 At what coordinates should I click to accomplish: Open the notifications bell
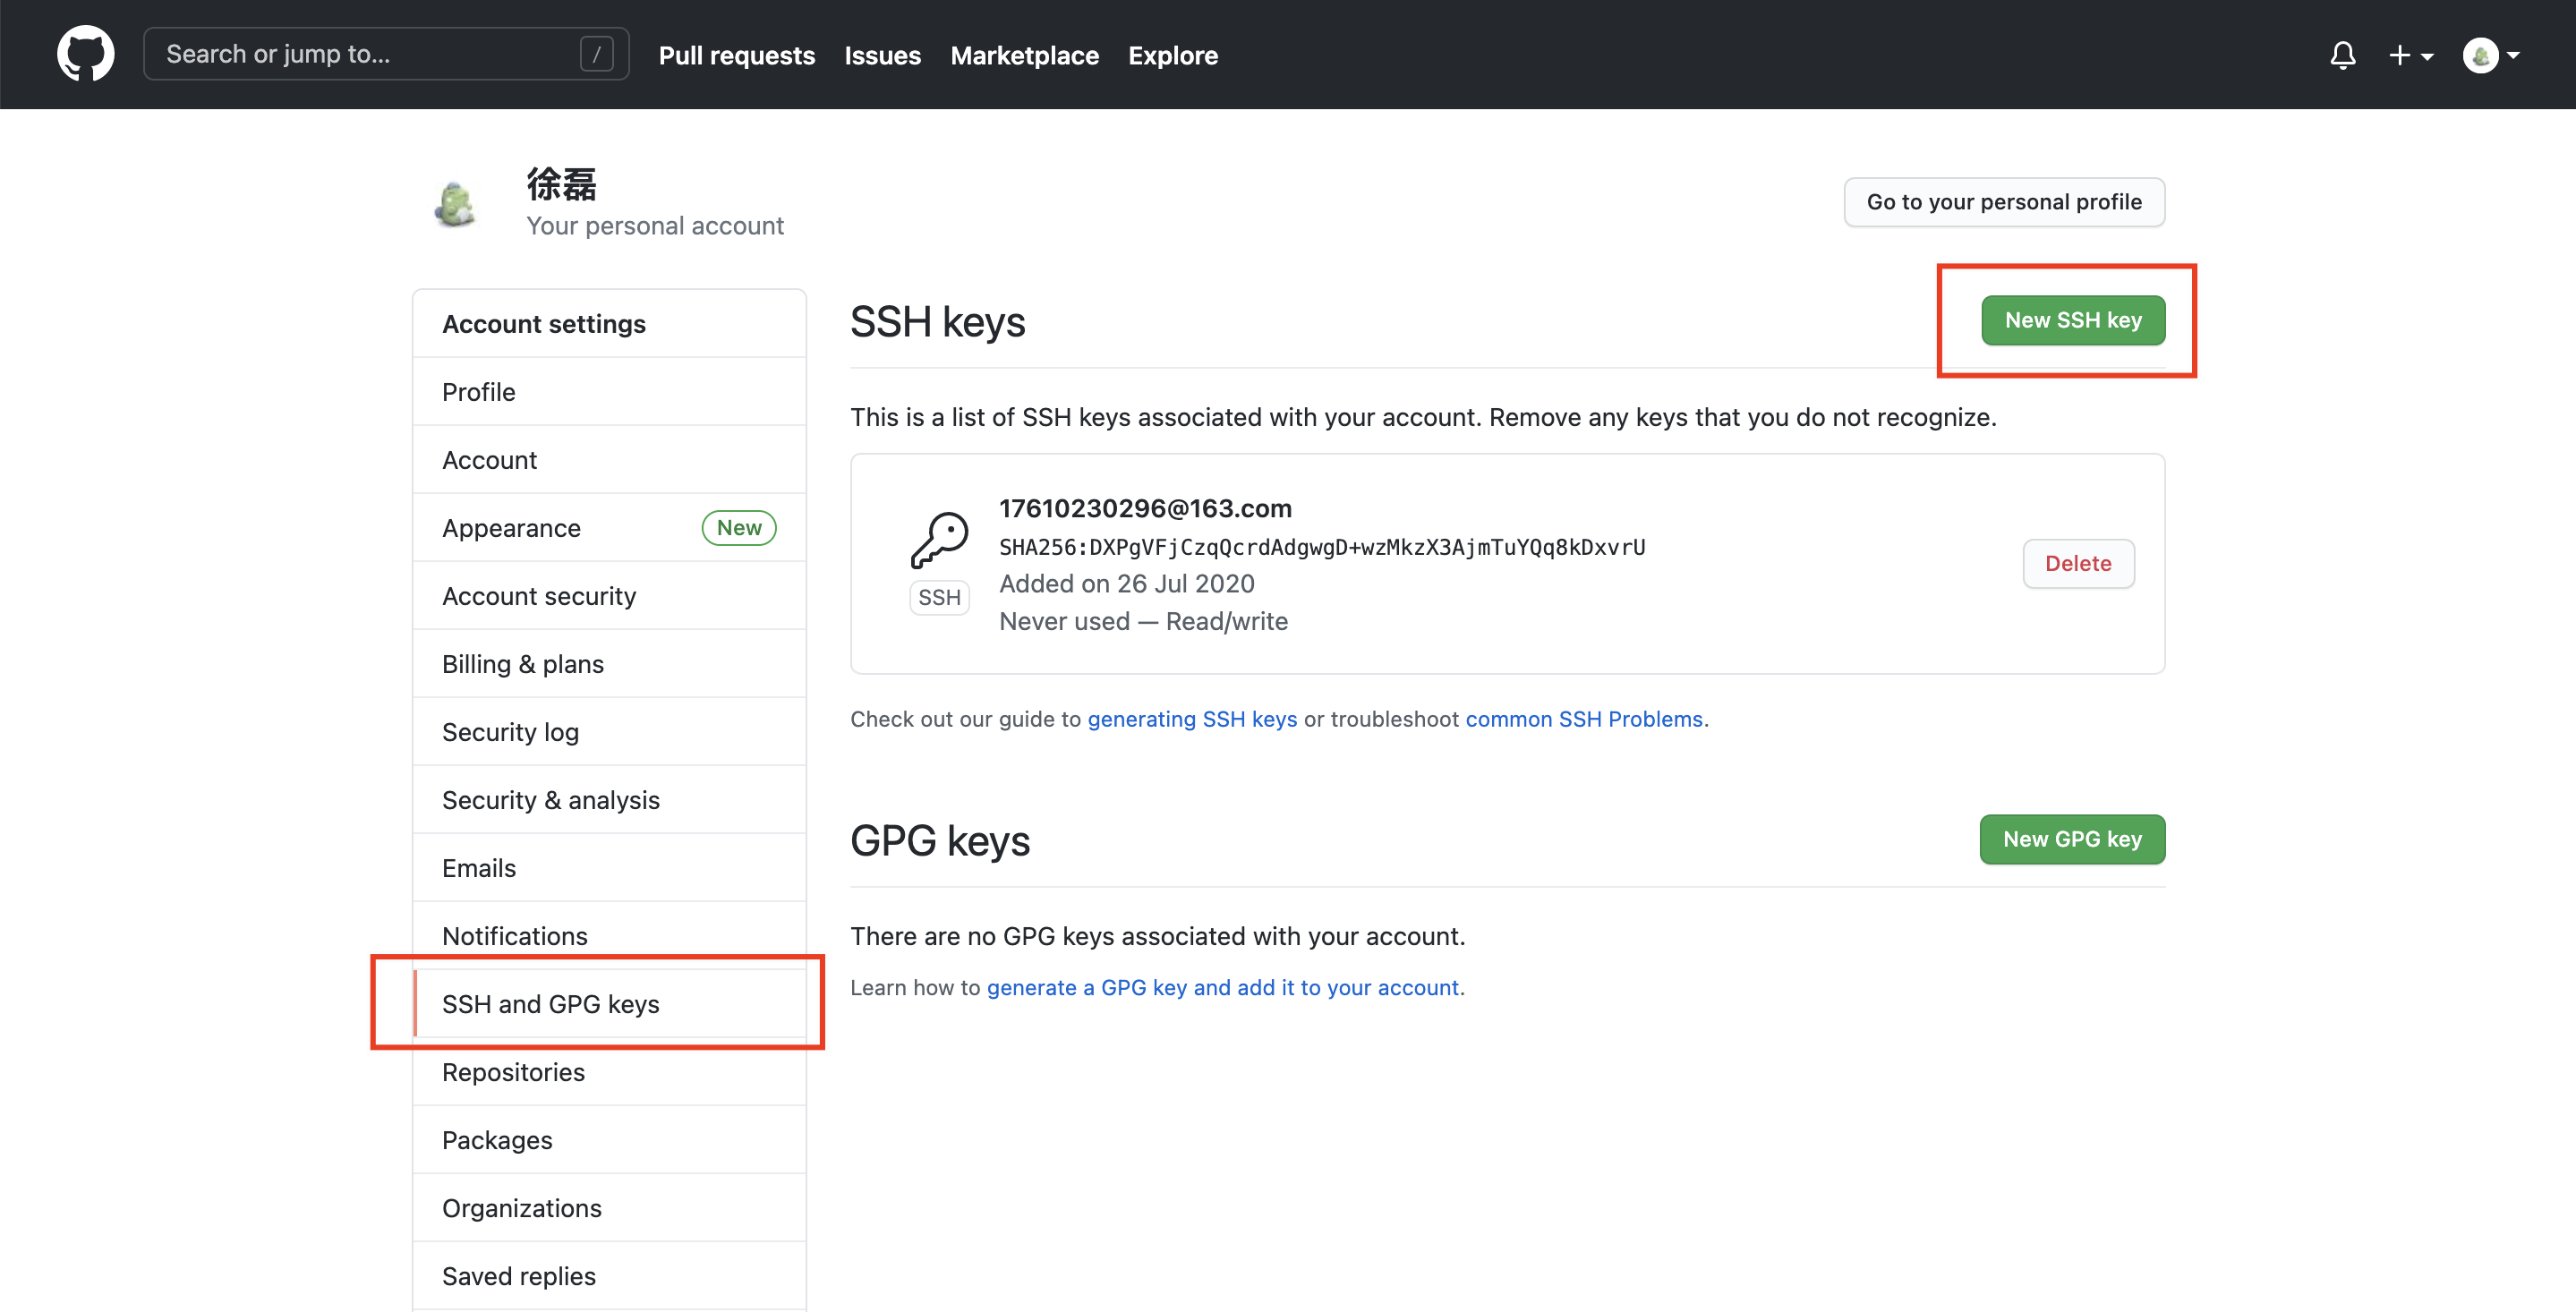coord(2342,55)
